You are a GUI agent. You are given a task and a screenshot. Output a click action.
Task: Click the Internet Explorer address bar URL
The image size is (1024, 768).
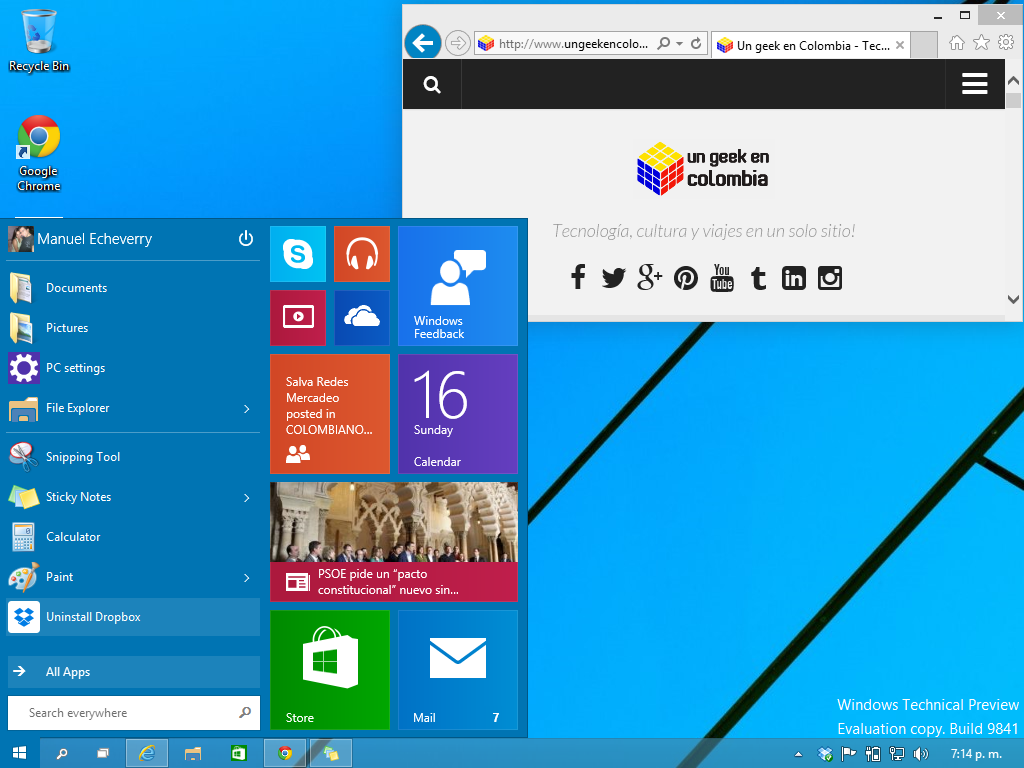click(573, 44)
